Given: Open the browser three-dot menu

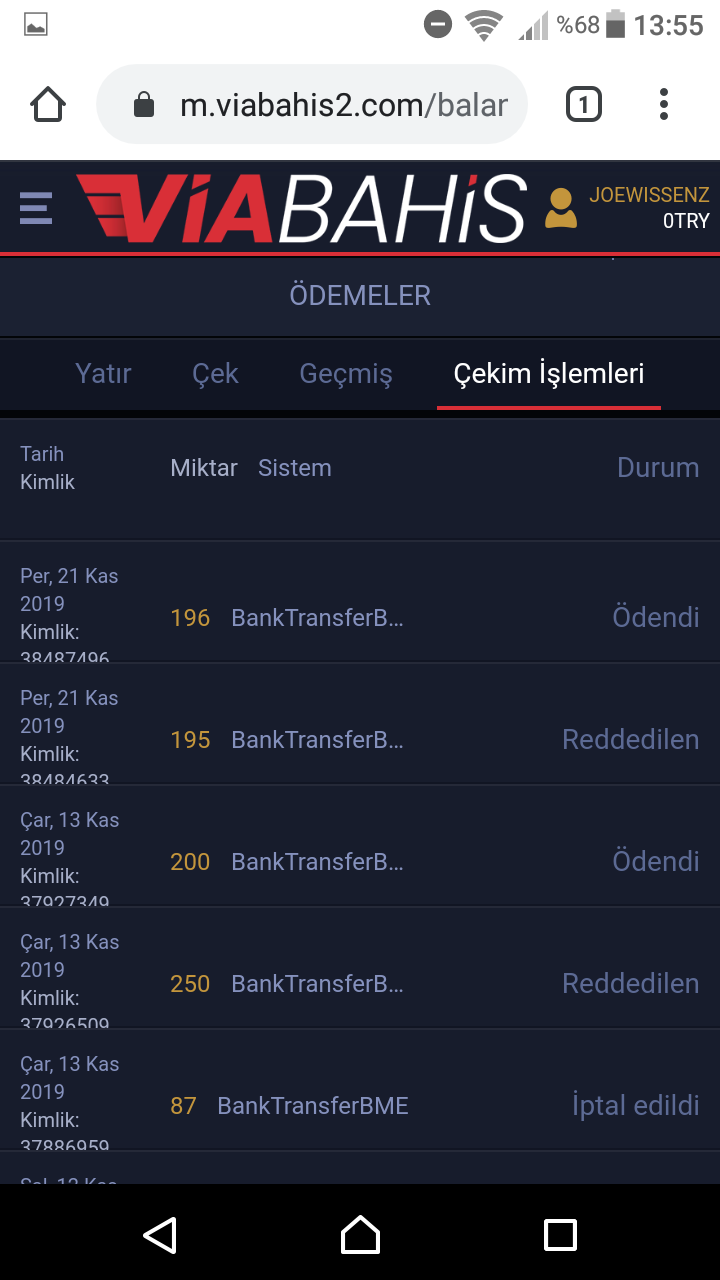Looking at the screenshot, I should click(664, 105).
